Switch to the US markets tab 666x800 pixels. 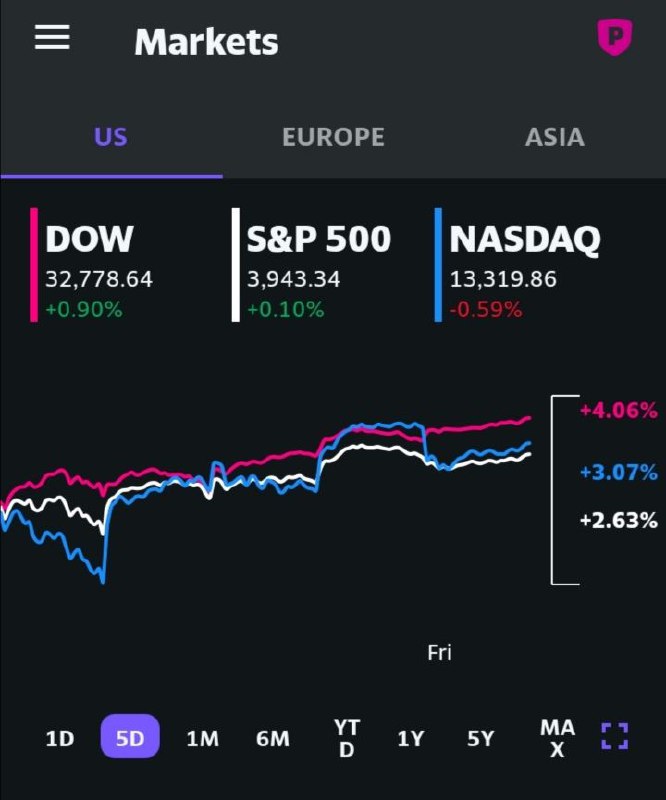pos(111,137)
